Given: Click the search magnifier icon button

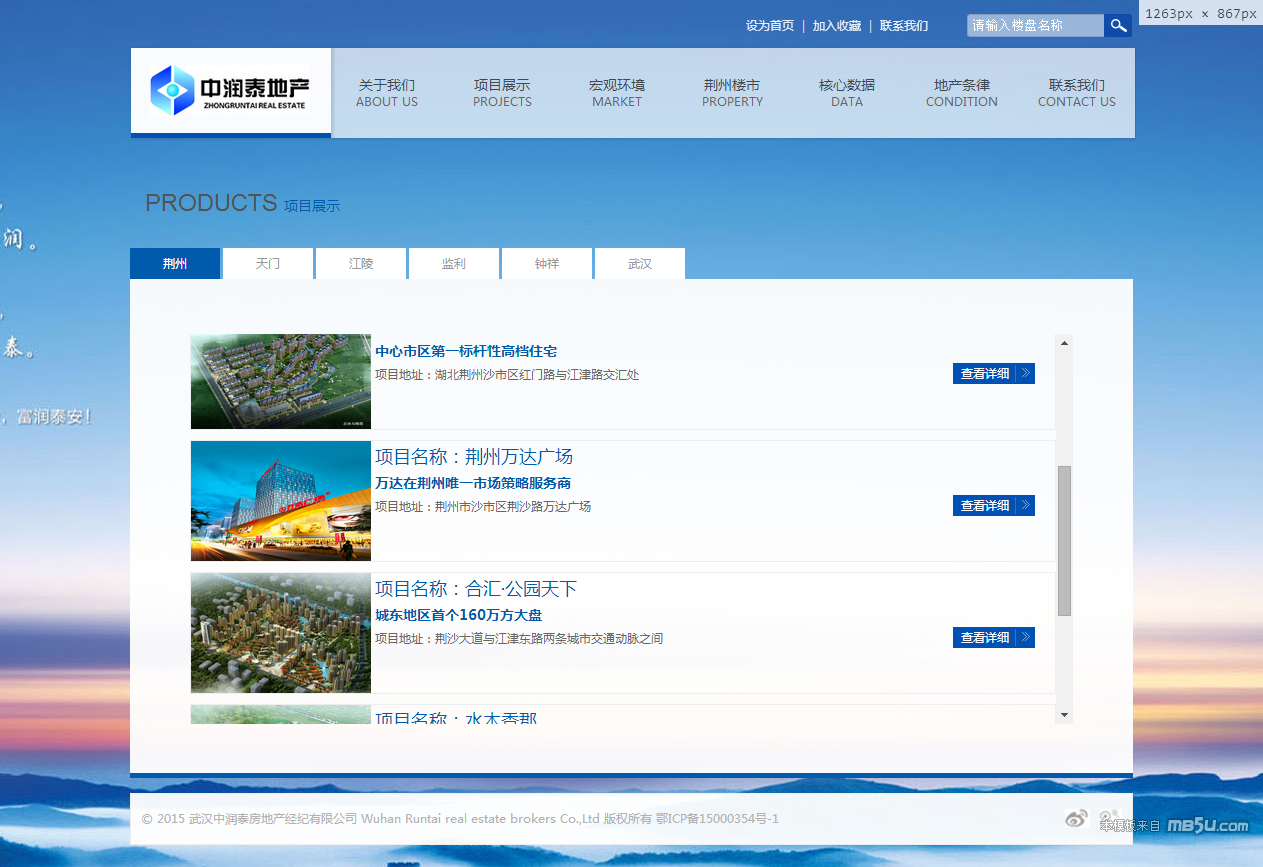Looking at the screenshot, I should [x=1118, y=26].
